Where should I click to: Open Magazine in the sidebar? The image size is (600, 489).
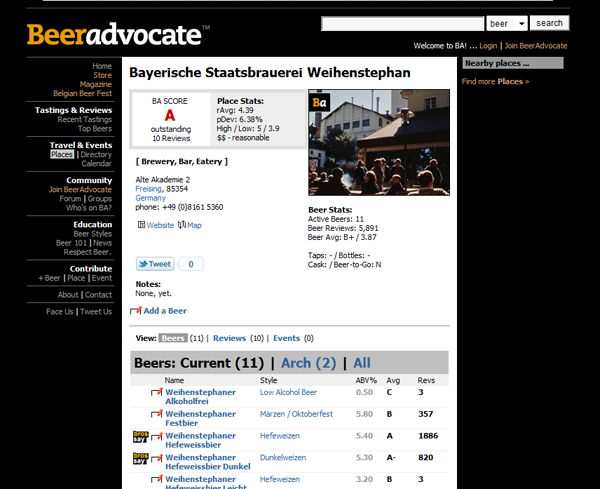click(96, 85)
